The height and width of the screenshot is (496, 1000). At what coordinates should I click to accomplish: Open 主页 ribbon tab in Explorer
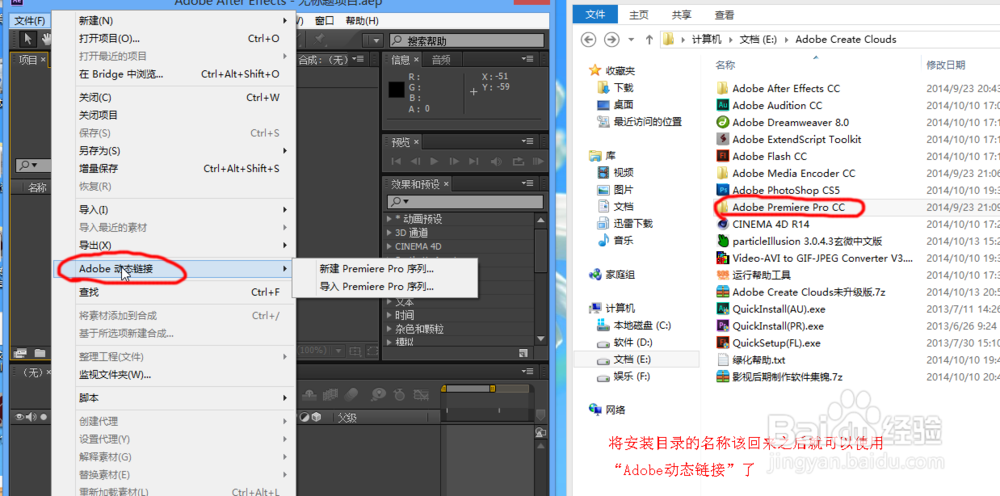(x=638, y=15)
